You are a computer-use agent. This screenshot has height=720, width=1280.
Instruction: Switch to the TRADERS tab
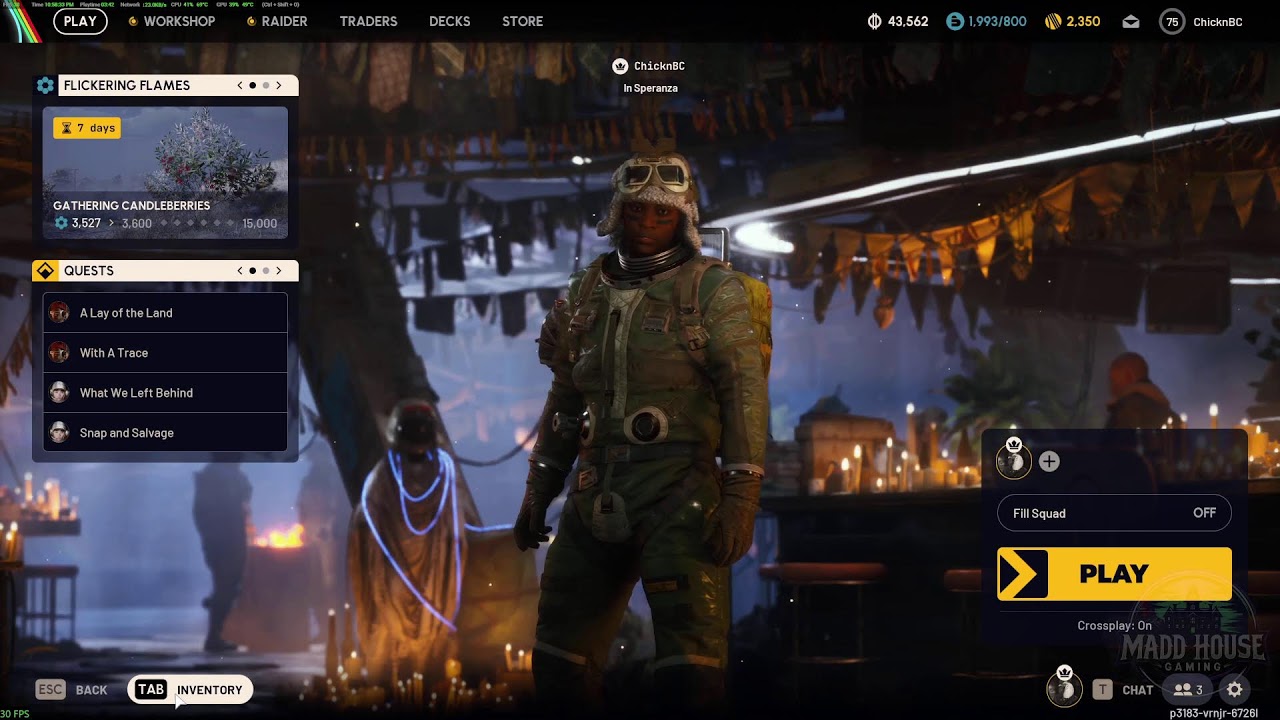pos(368,21)
